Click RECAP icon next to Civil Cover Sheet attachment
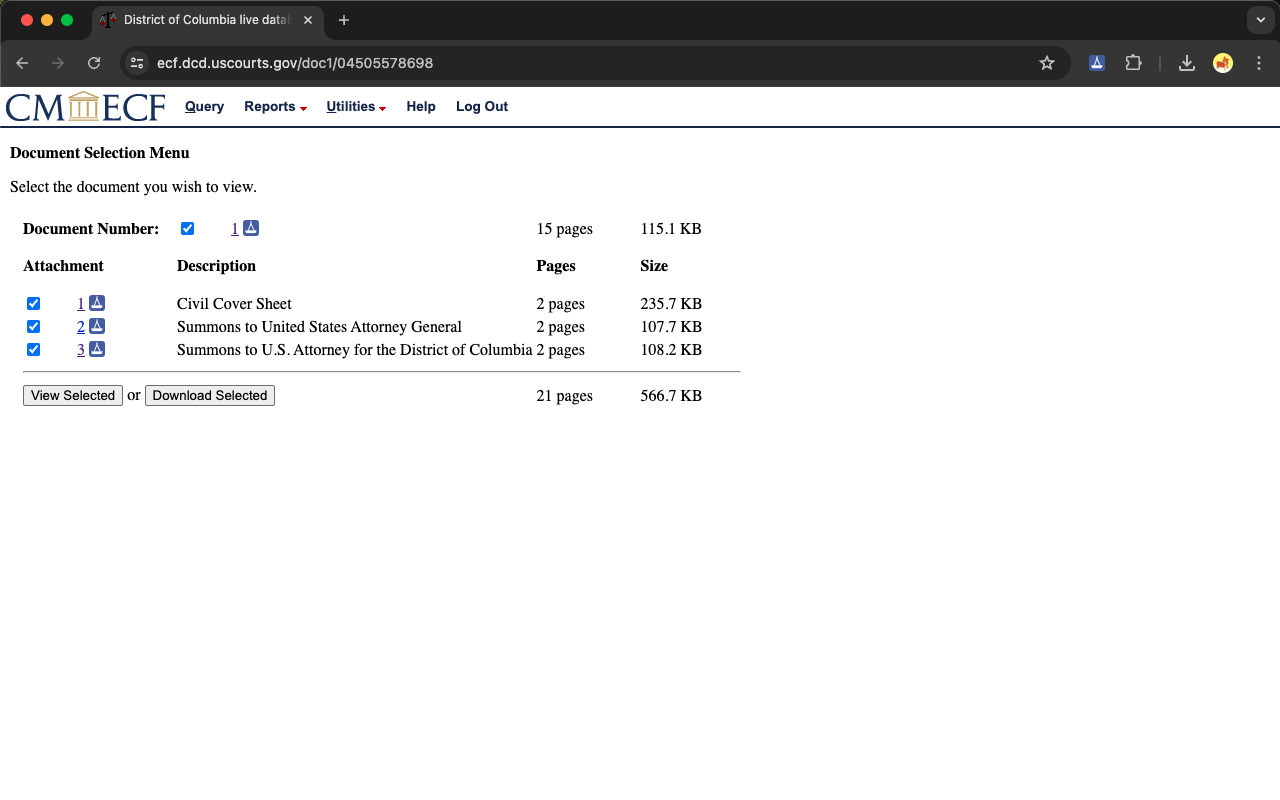Viewport: 1280px width, 800px height. [x=97, y=303]
